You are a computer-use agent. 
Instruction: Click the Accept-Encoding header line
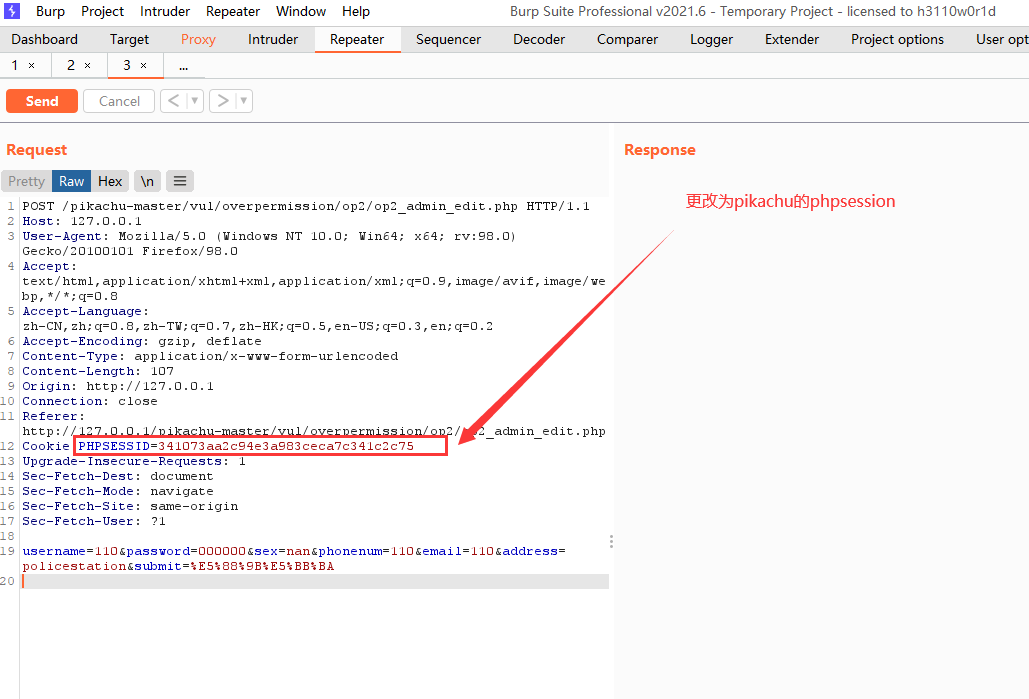142,341
